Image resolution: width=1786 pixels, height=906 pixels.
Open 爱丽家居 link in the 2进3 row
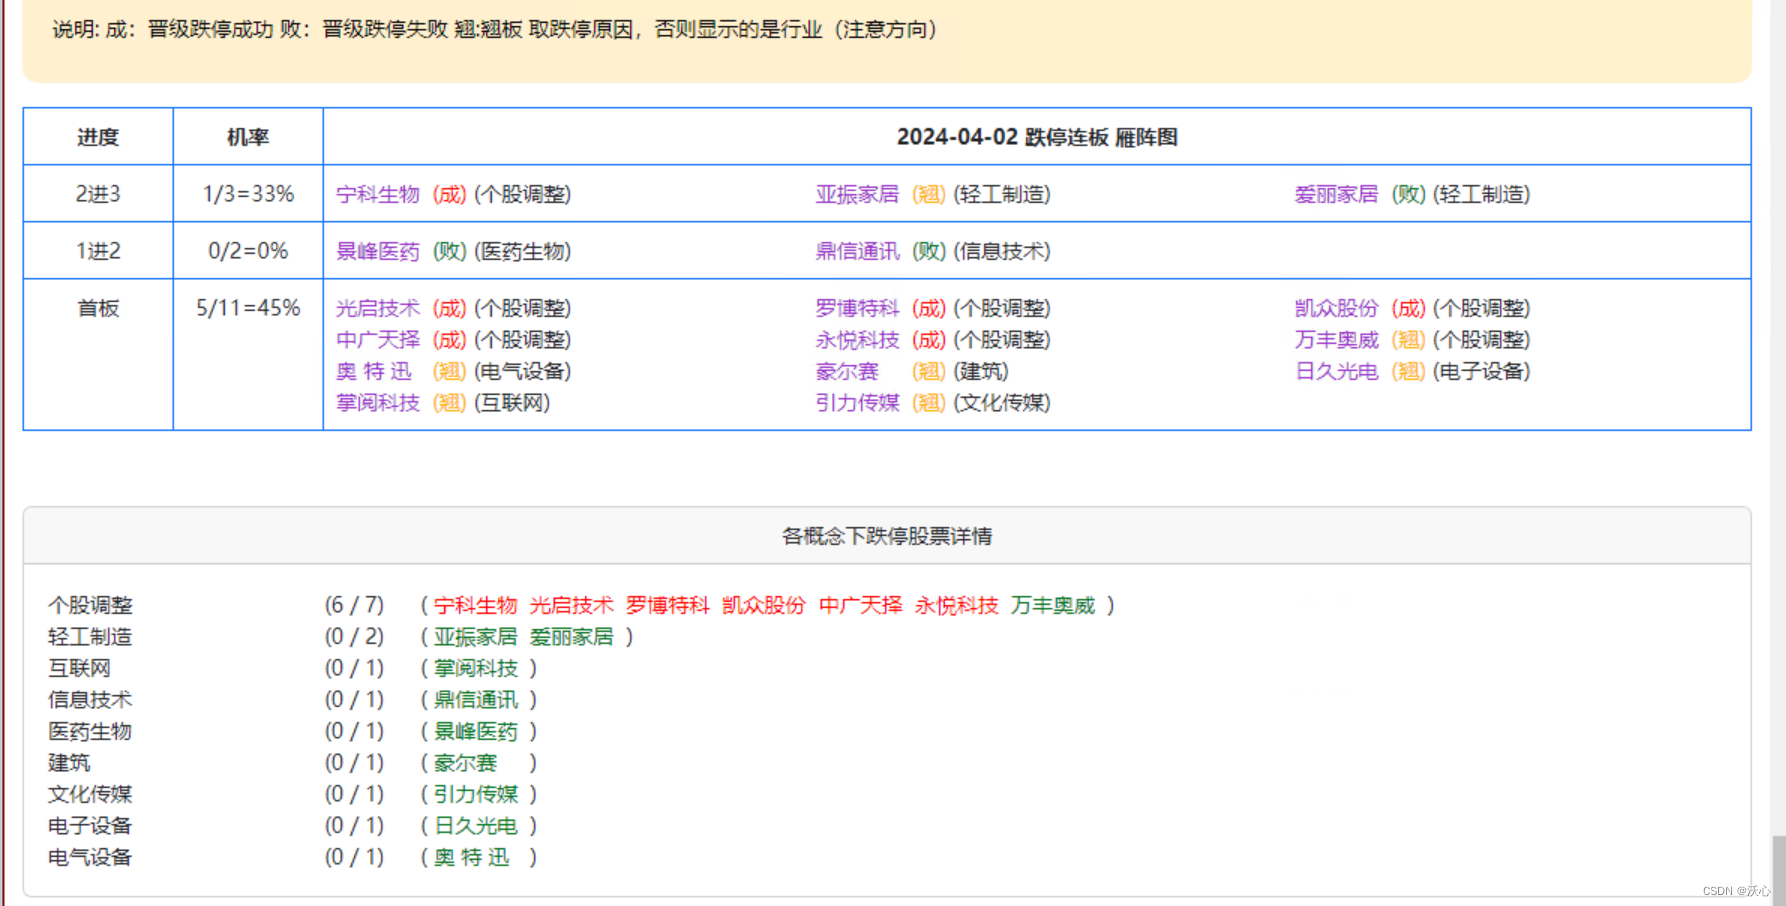(1336, 194)
